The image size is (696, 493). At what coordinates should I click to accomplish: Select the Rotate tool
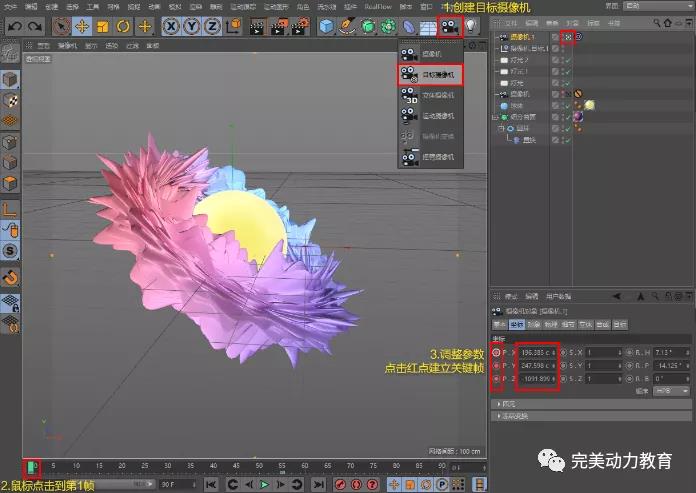tap(124, 26)
